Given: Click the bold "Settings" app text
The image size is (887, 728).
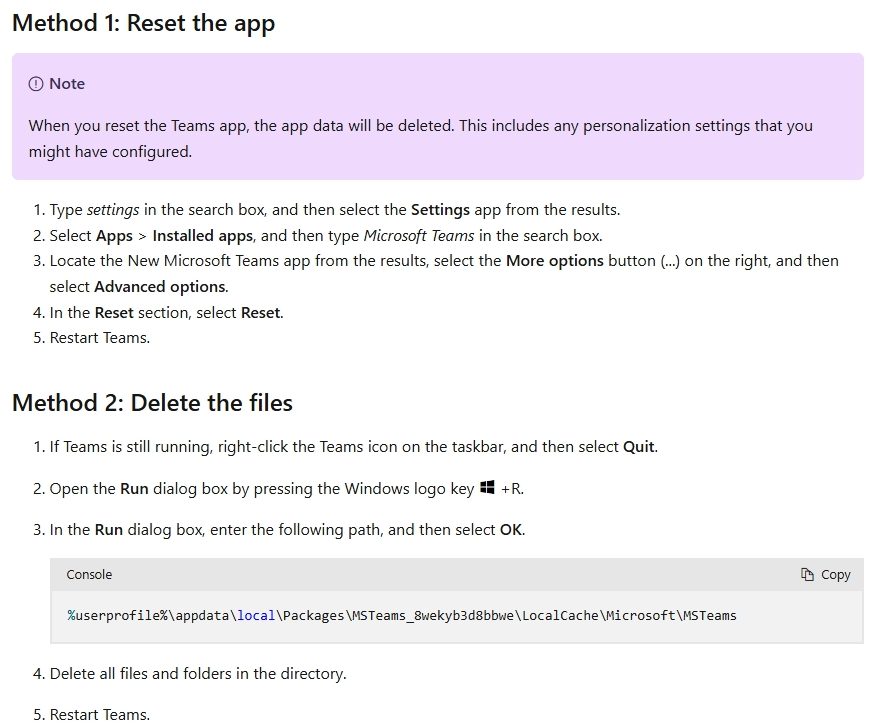Looking at the screenshot, I should tap(440, 210).
